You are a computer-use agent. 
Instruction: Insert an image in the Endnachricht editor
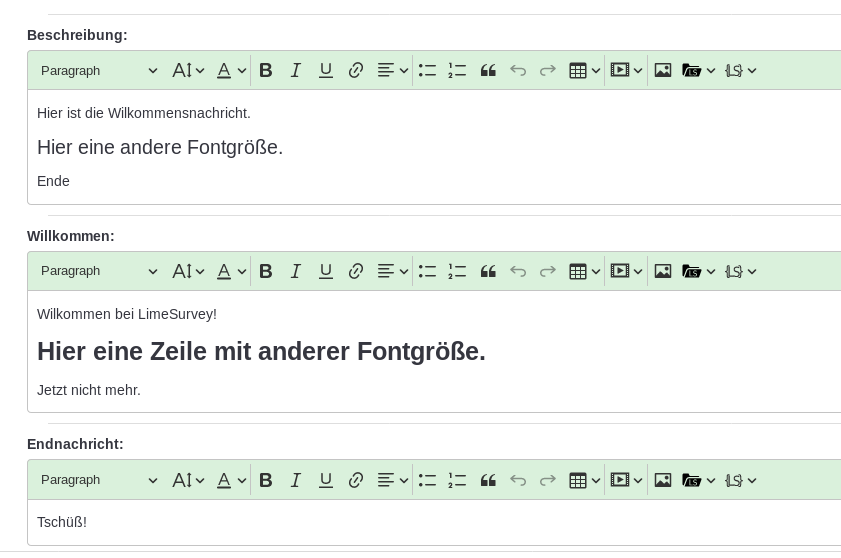coord(663,480)
